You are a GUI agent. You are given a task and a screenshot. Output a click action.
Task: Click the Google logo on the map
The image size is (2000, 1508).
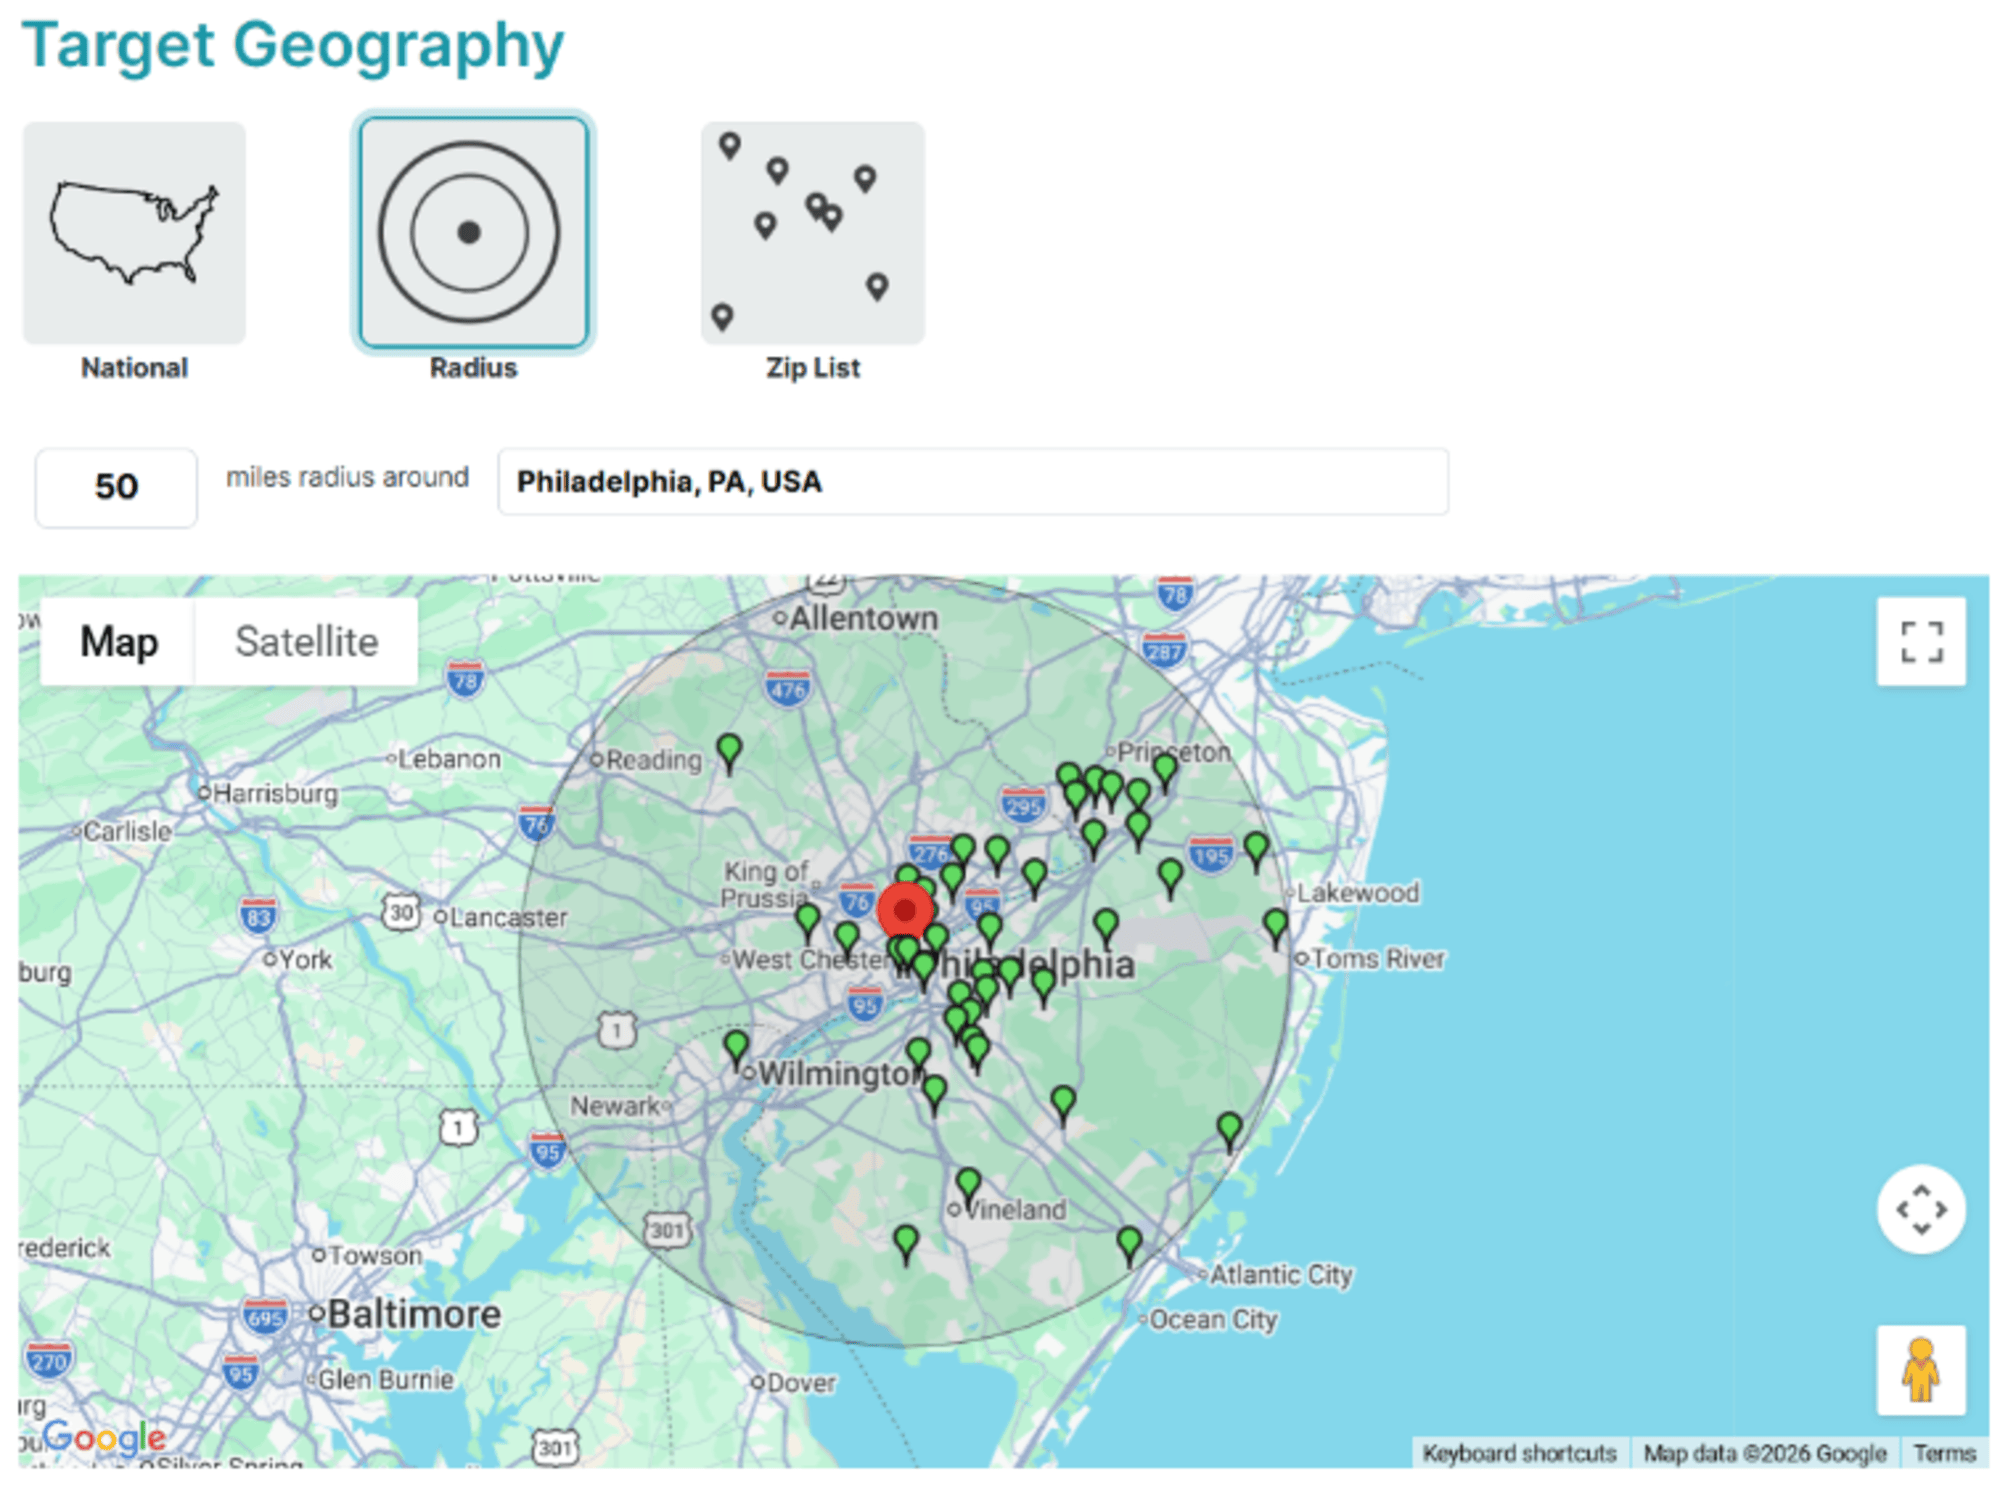[x=105, y=1437]
